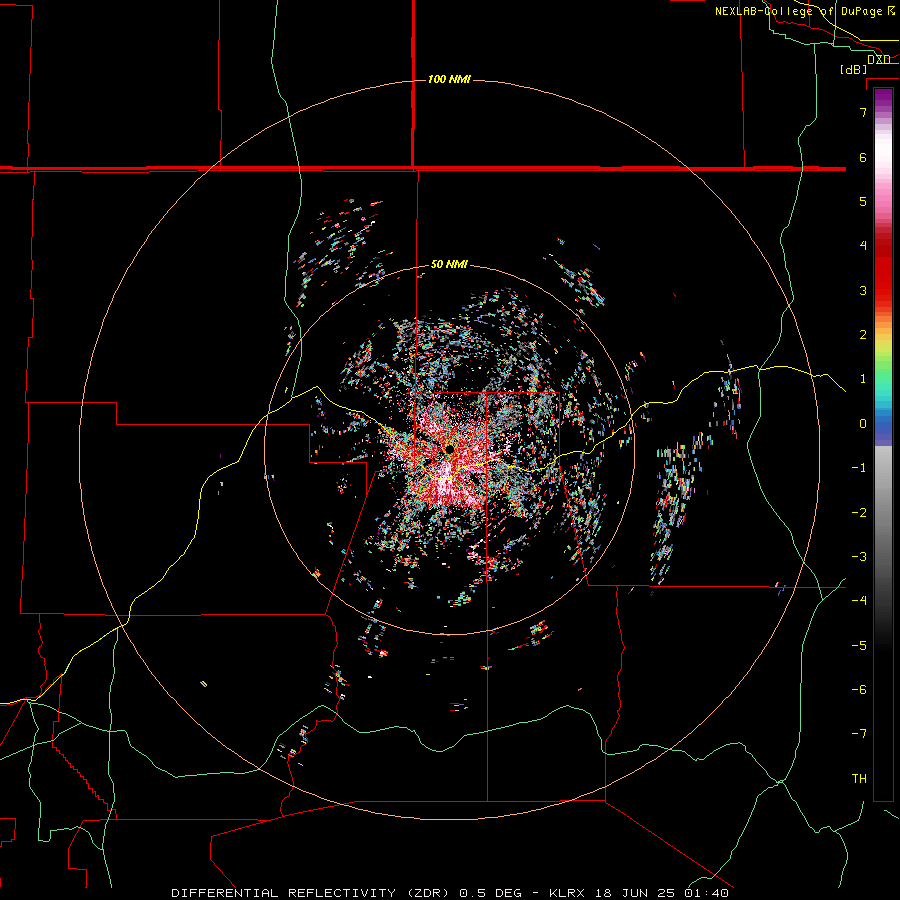Click "0.5 DEG" elevation in the bottom caption
Screen dimensions: 900x900
491,893
